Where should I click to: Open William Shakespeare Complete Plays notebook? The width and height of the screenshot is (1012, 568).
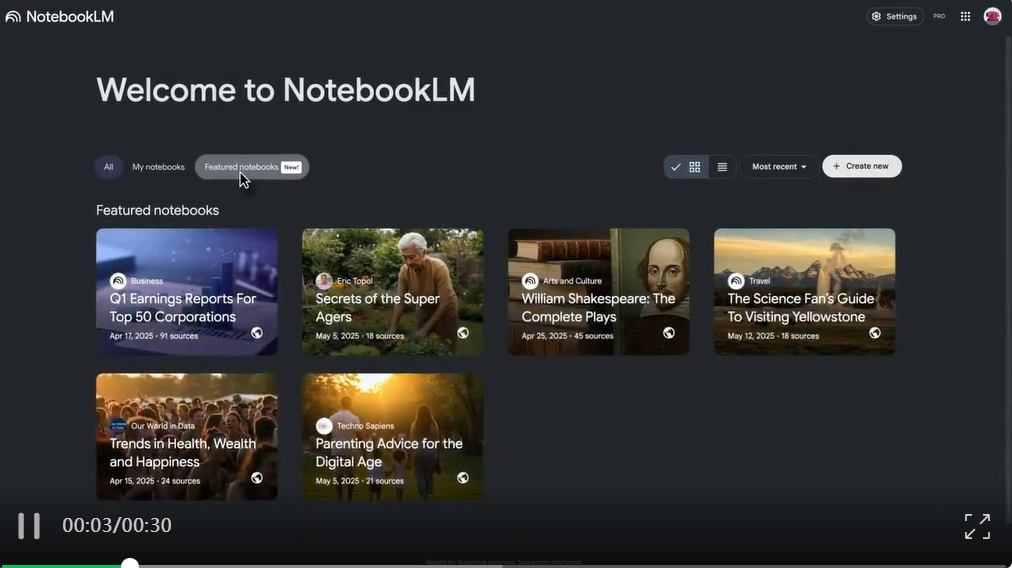click(x=598, y=292)
